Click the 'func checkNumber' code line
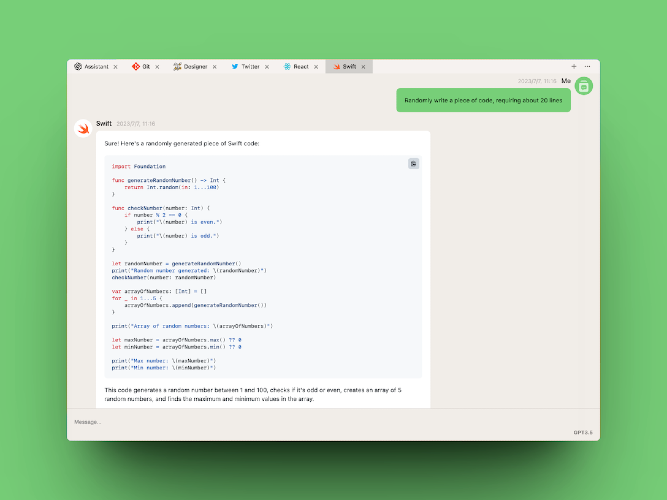This screenshot has width=667, height=500. coord(161,208)
